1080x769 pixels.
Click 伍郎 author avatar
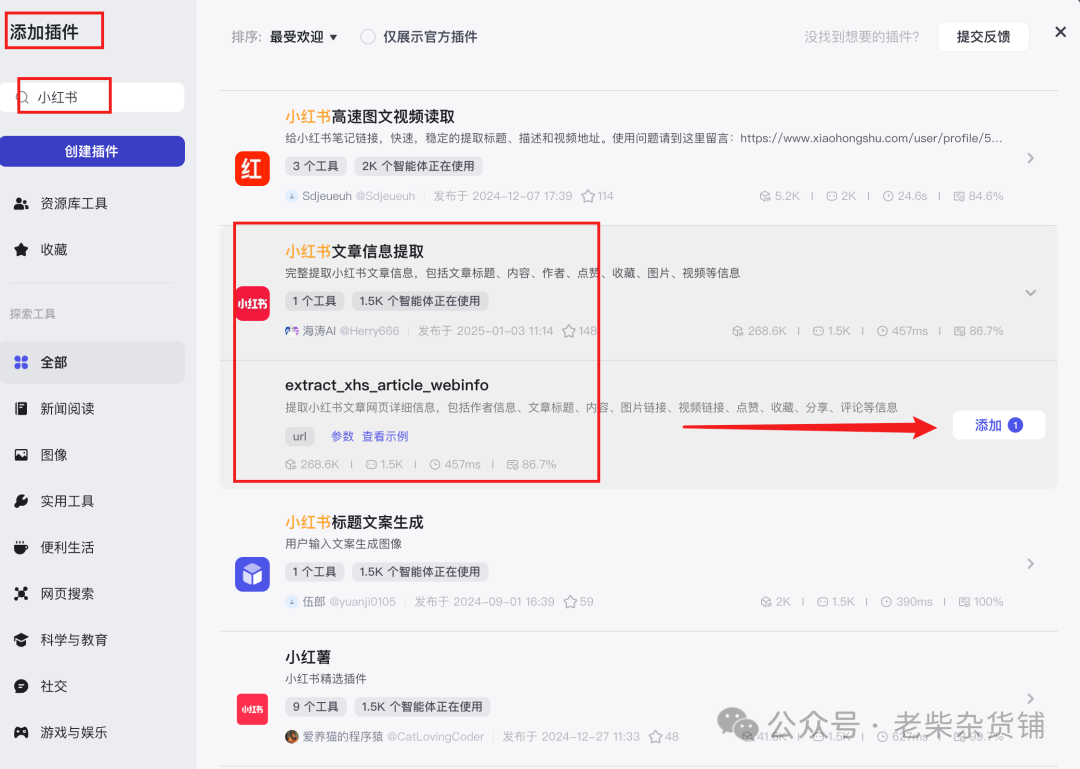coord(291,602)
